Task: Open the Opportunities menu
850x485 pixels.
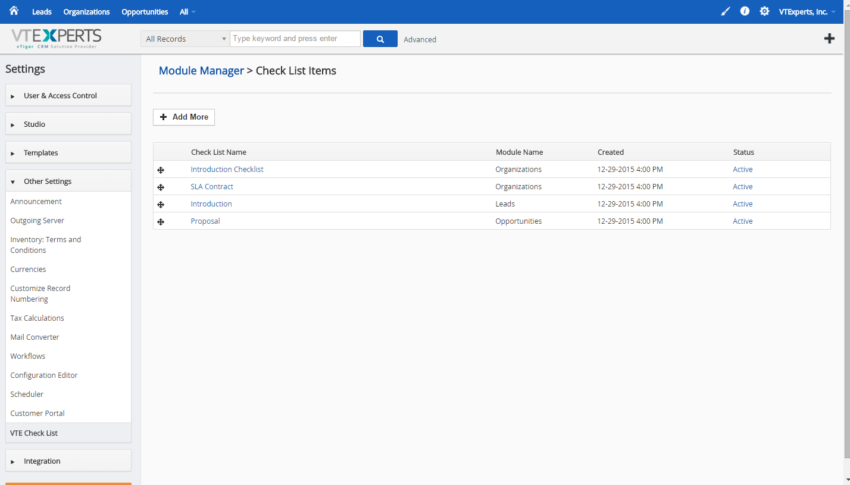Action: point(145,12)
